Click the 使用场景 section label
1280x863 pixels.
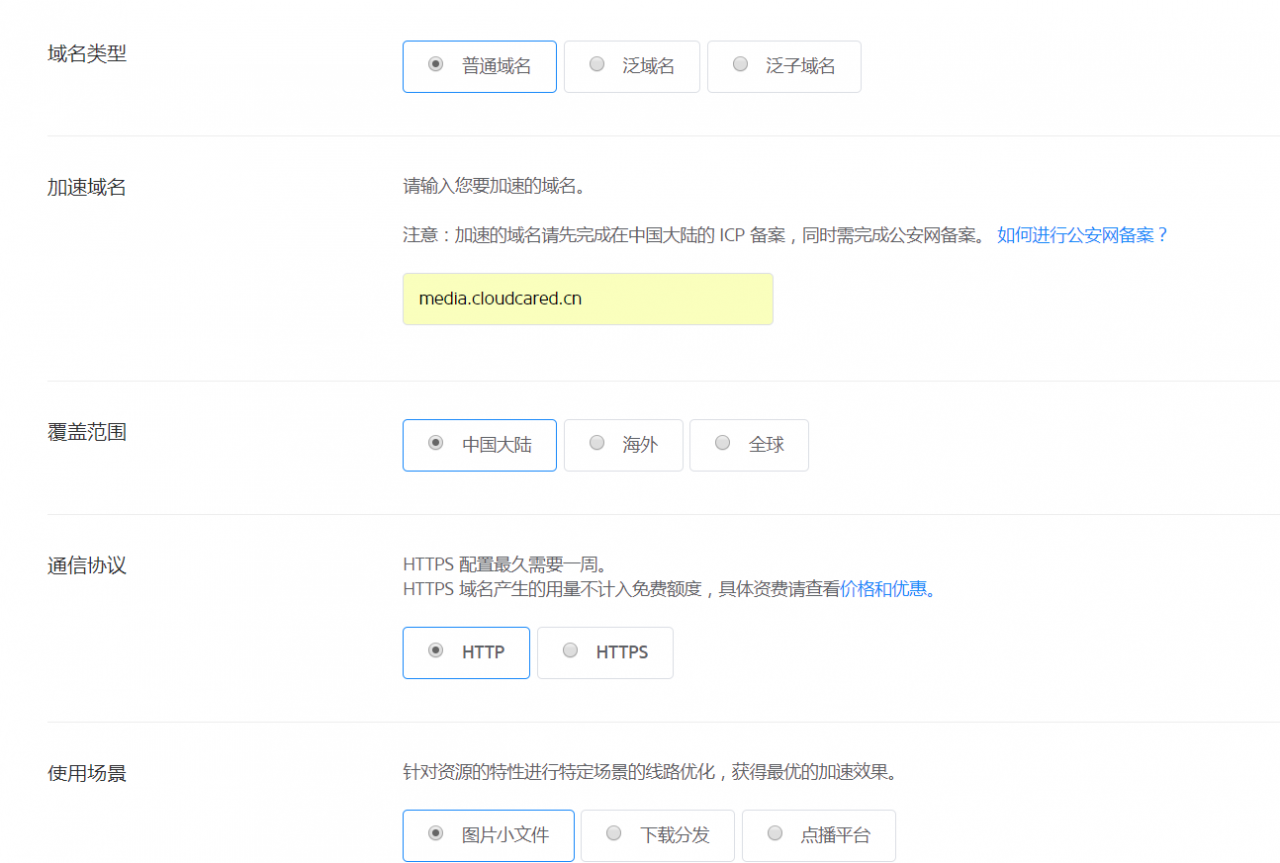[x=87, y=771]
